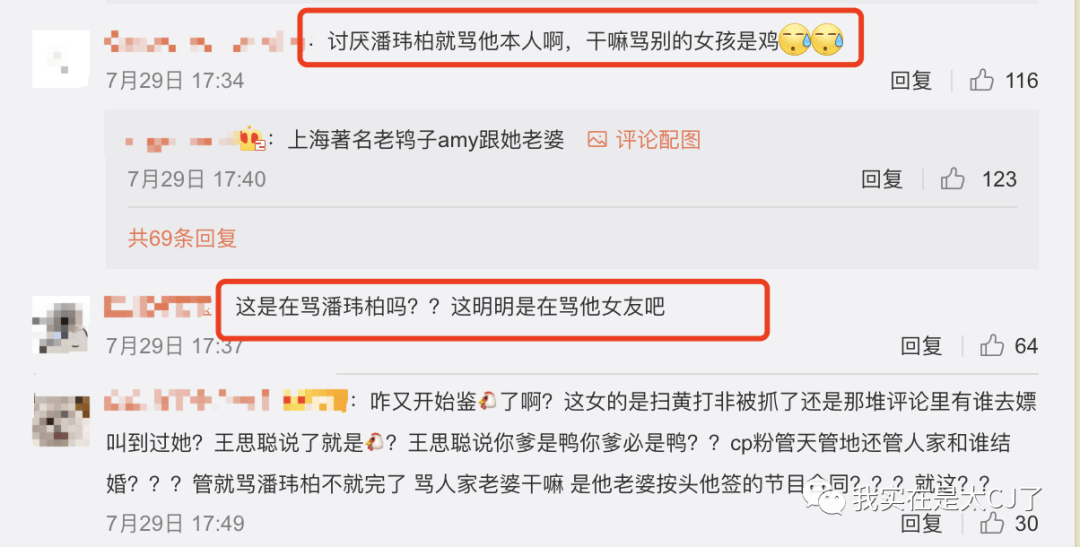
Task: Reply to the 17:40 amy comment
Action: point(882,179)
